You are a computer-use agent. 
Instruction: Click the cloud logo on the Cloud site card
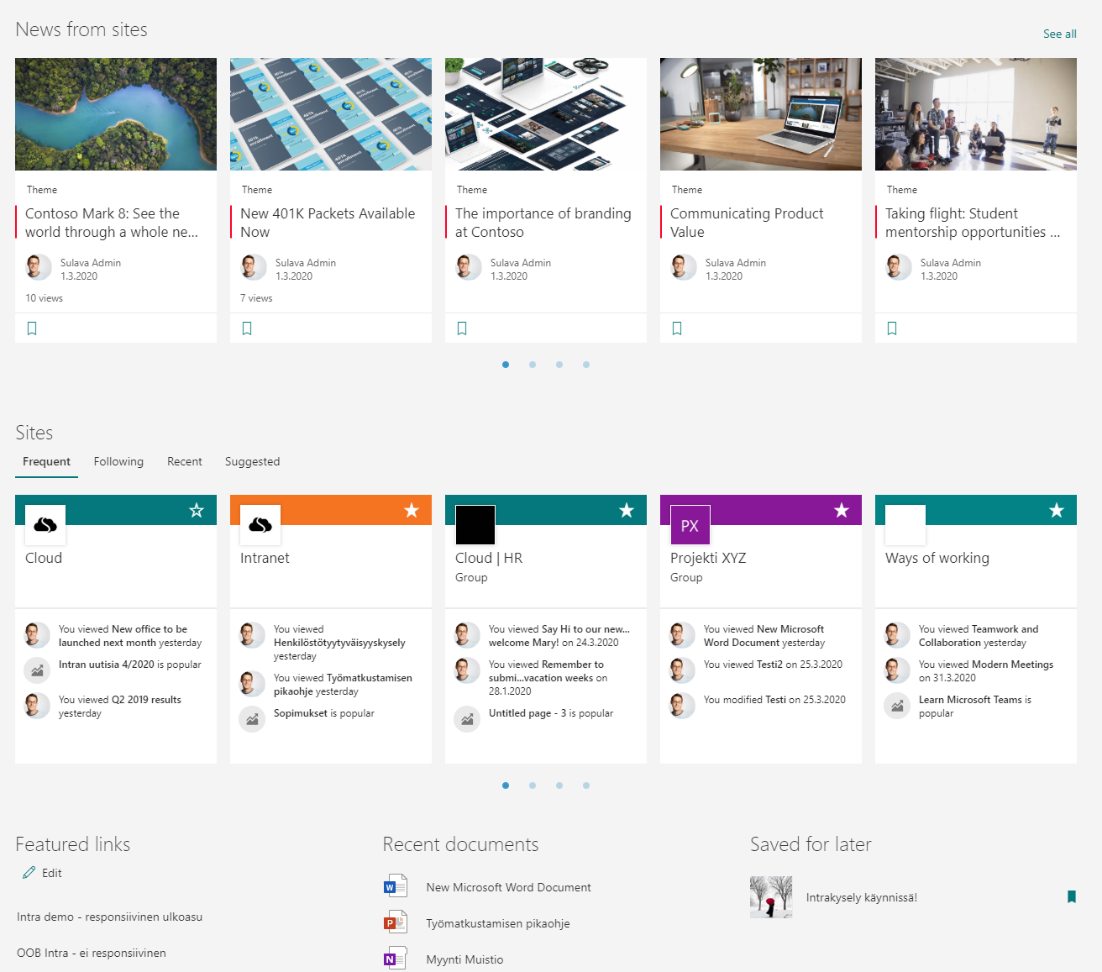pyautogui.click(x=44, y=524)
